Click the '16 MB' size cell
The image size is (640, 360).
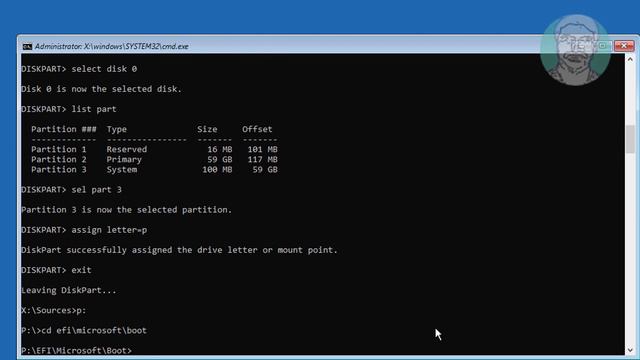coord(220,149)
